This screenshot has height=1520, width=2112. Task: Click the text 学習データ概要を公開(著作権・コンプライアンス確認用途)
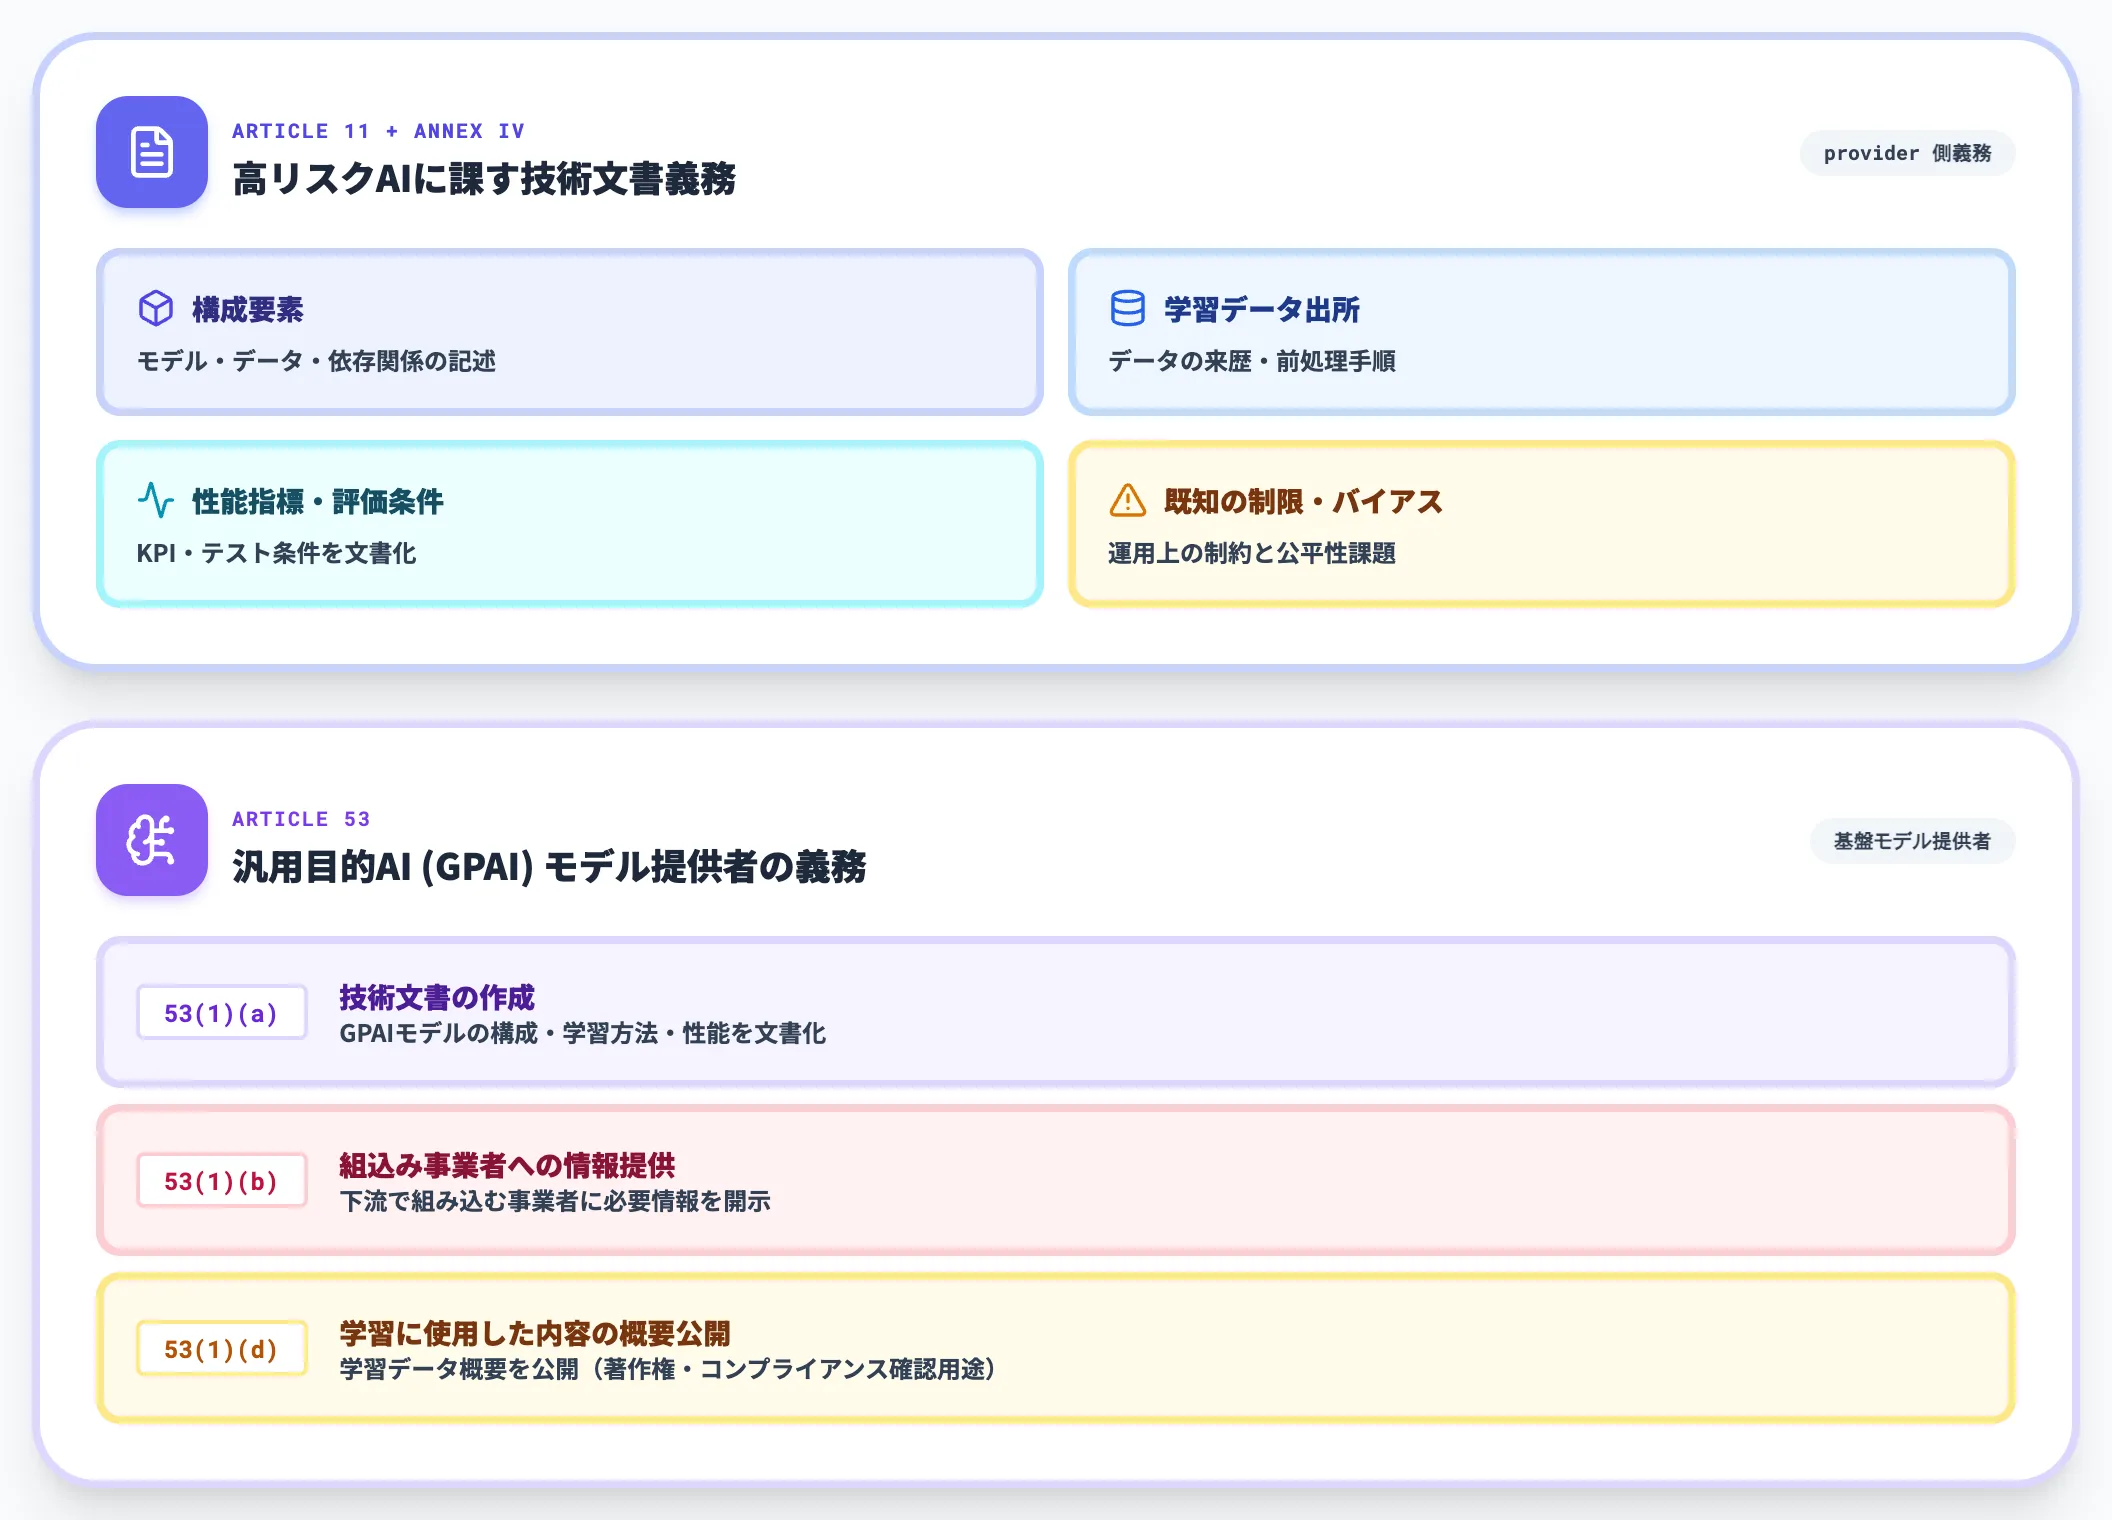click(669, 1369)
